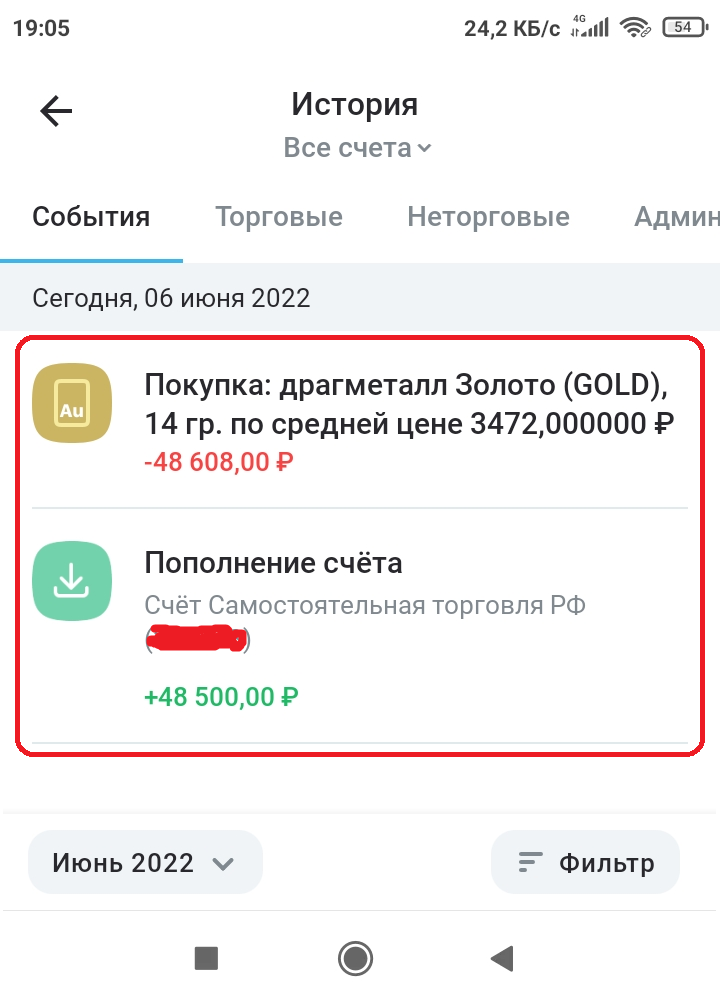Expand the chevron next to Все счета
This screenshot has height=998, width=720.
point(424,148)
